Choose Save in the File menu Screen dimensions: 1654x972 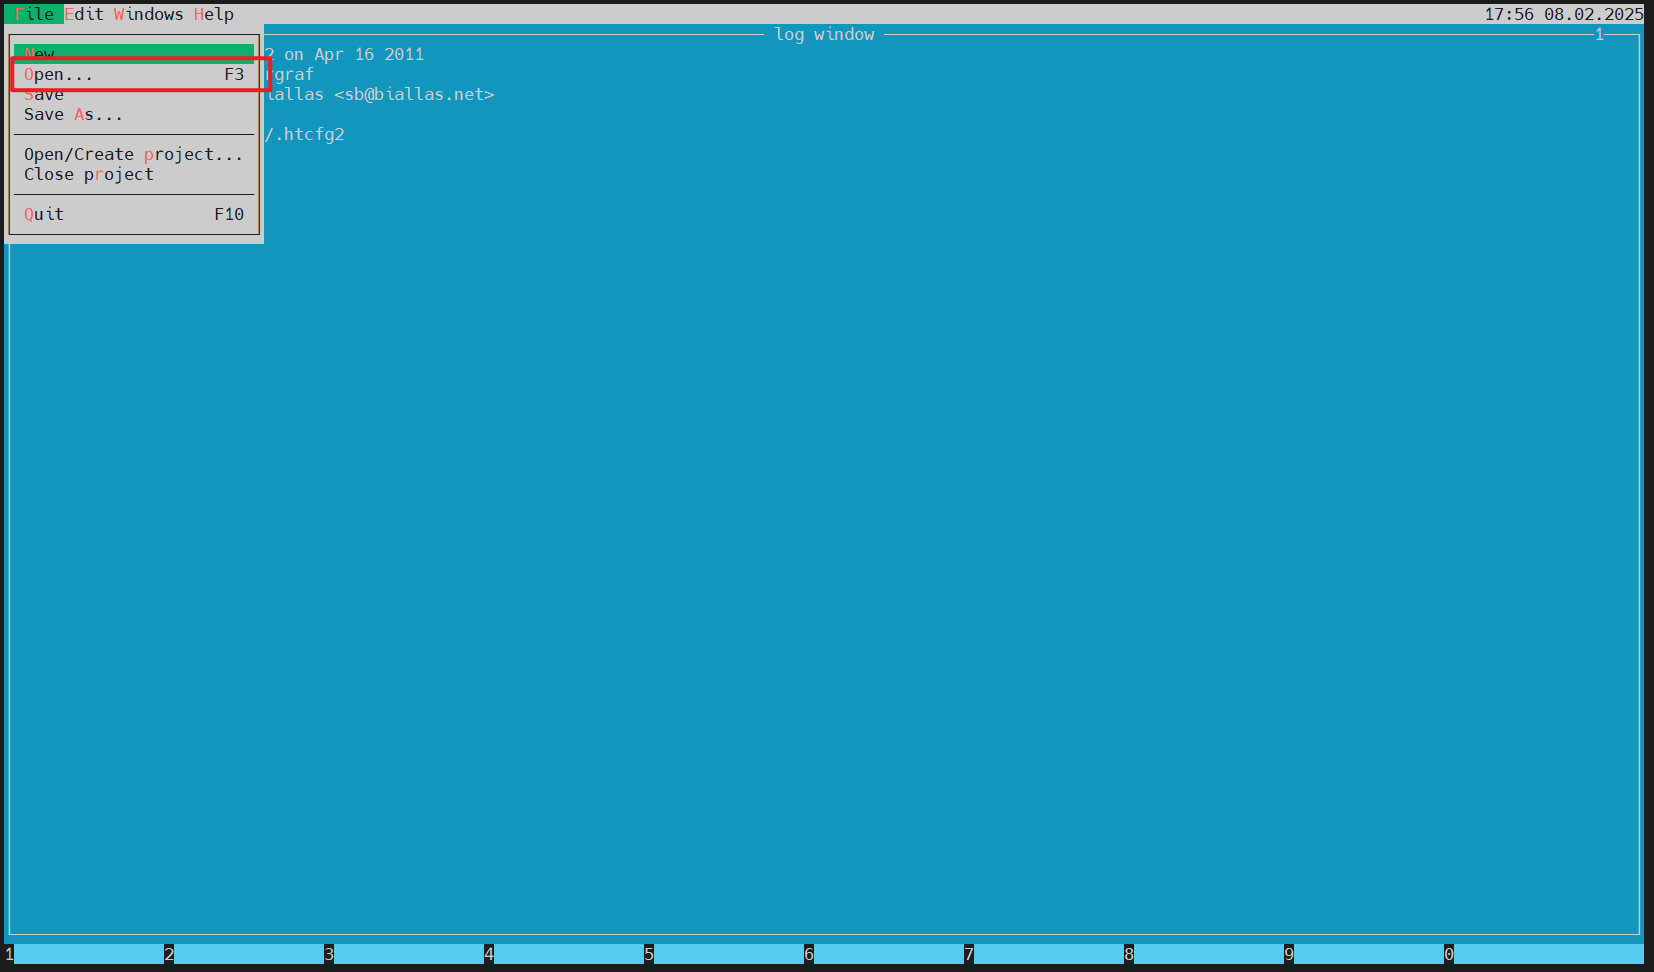pyautogui.click(x=134, y=94)
